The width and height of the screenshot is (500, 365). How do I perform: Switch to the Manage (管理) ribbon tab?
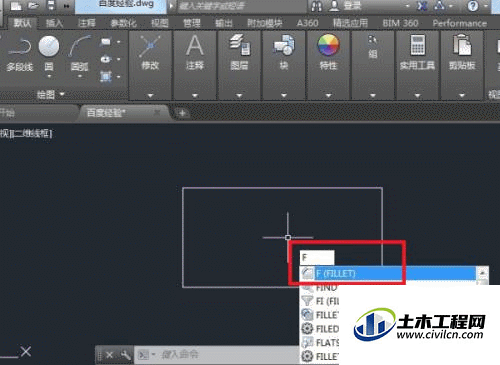pos(192,23)
